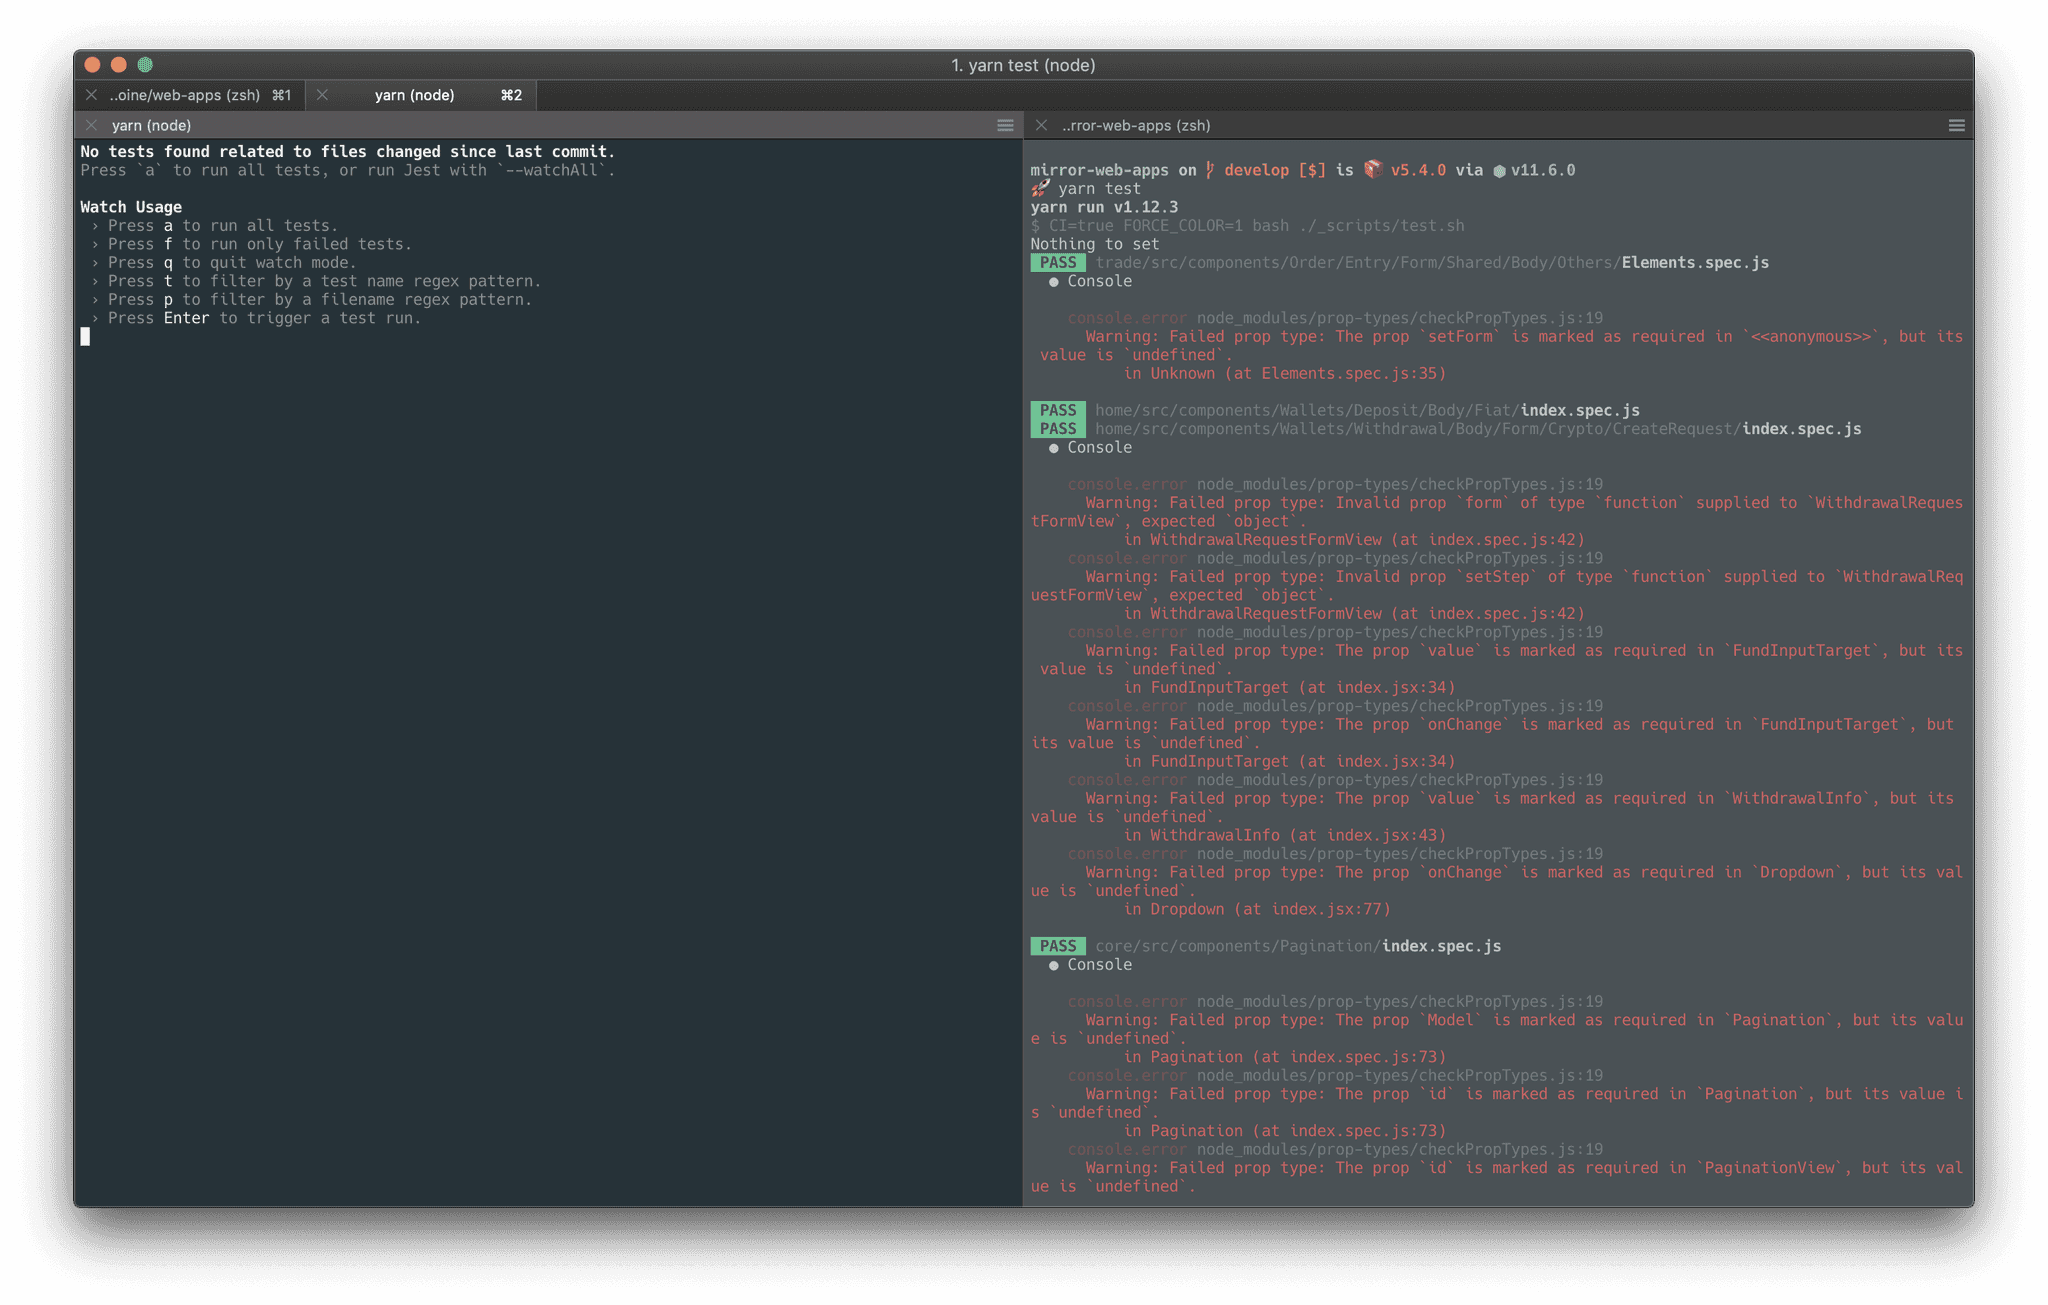This screenshot has width=2048, height=1305.
Task: Open the right zsh pane options menu
Action: (x=1957, y=126)
